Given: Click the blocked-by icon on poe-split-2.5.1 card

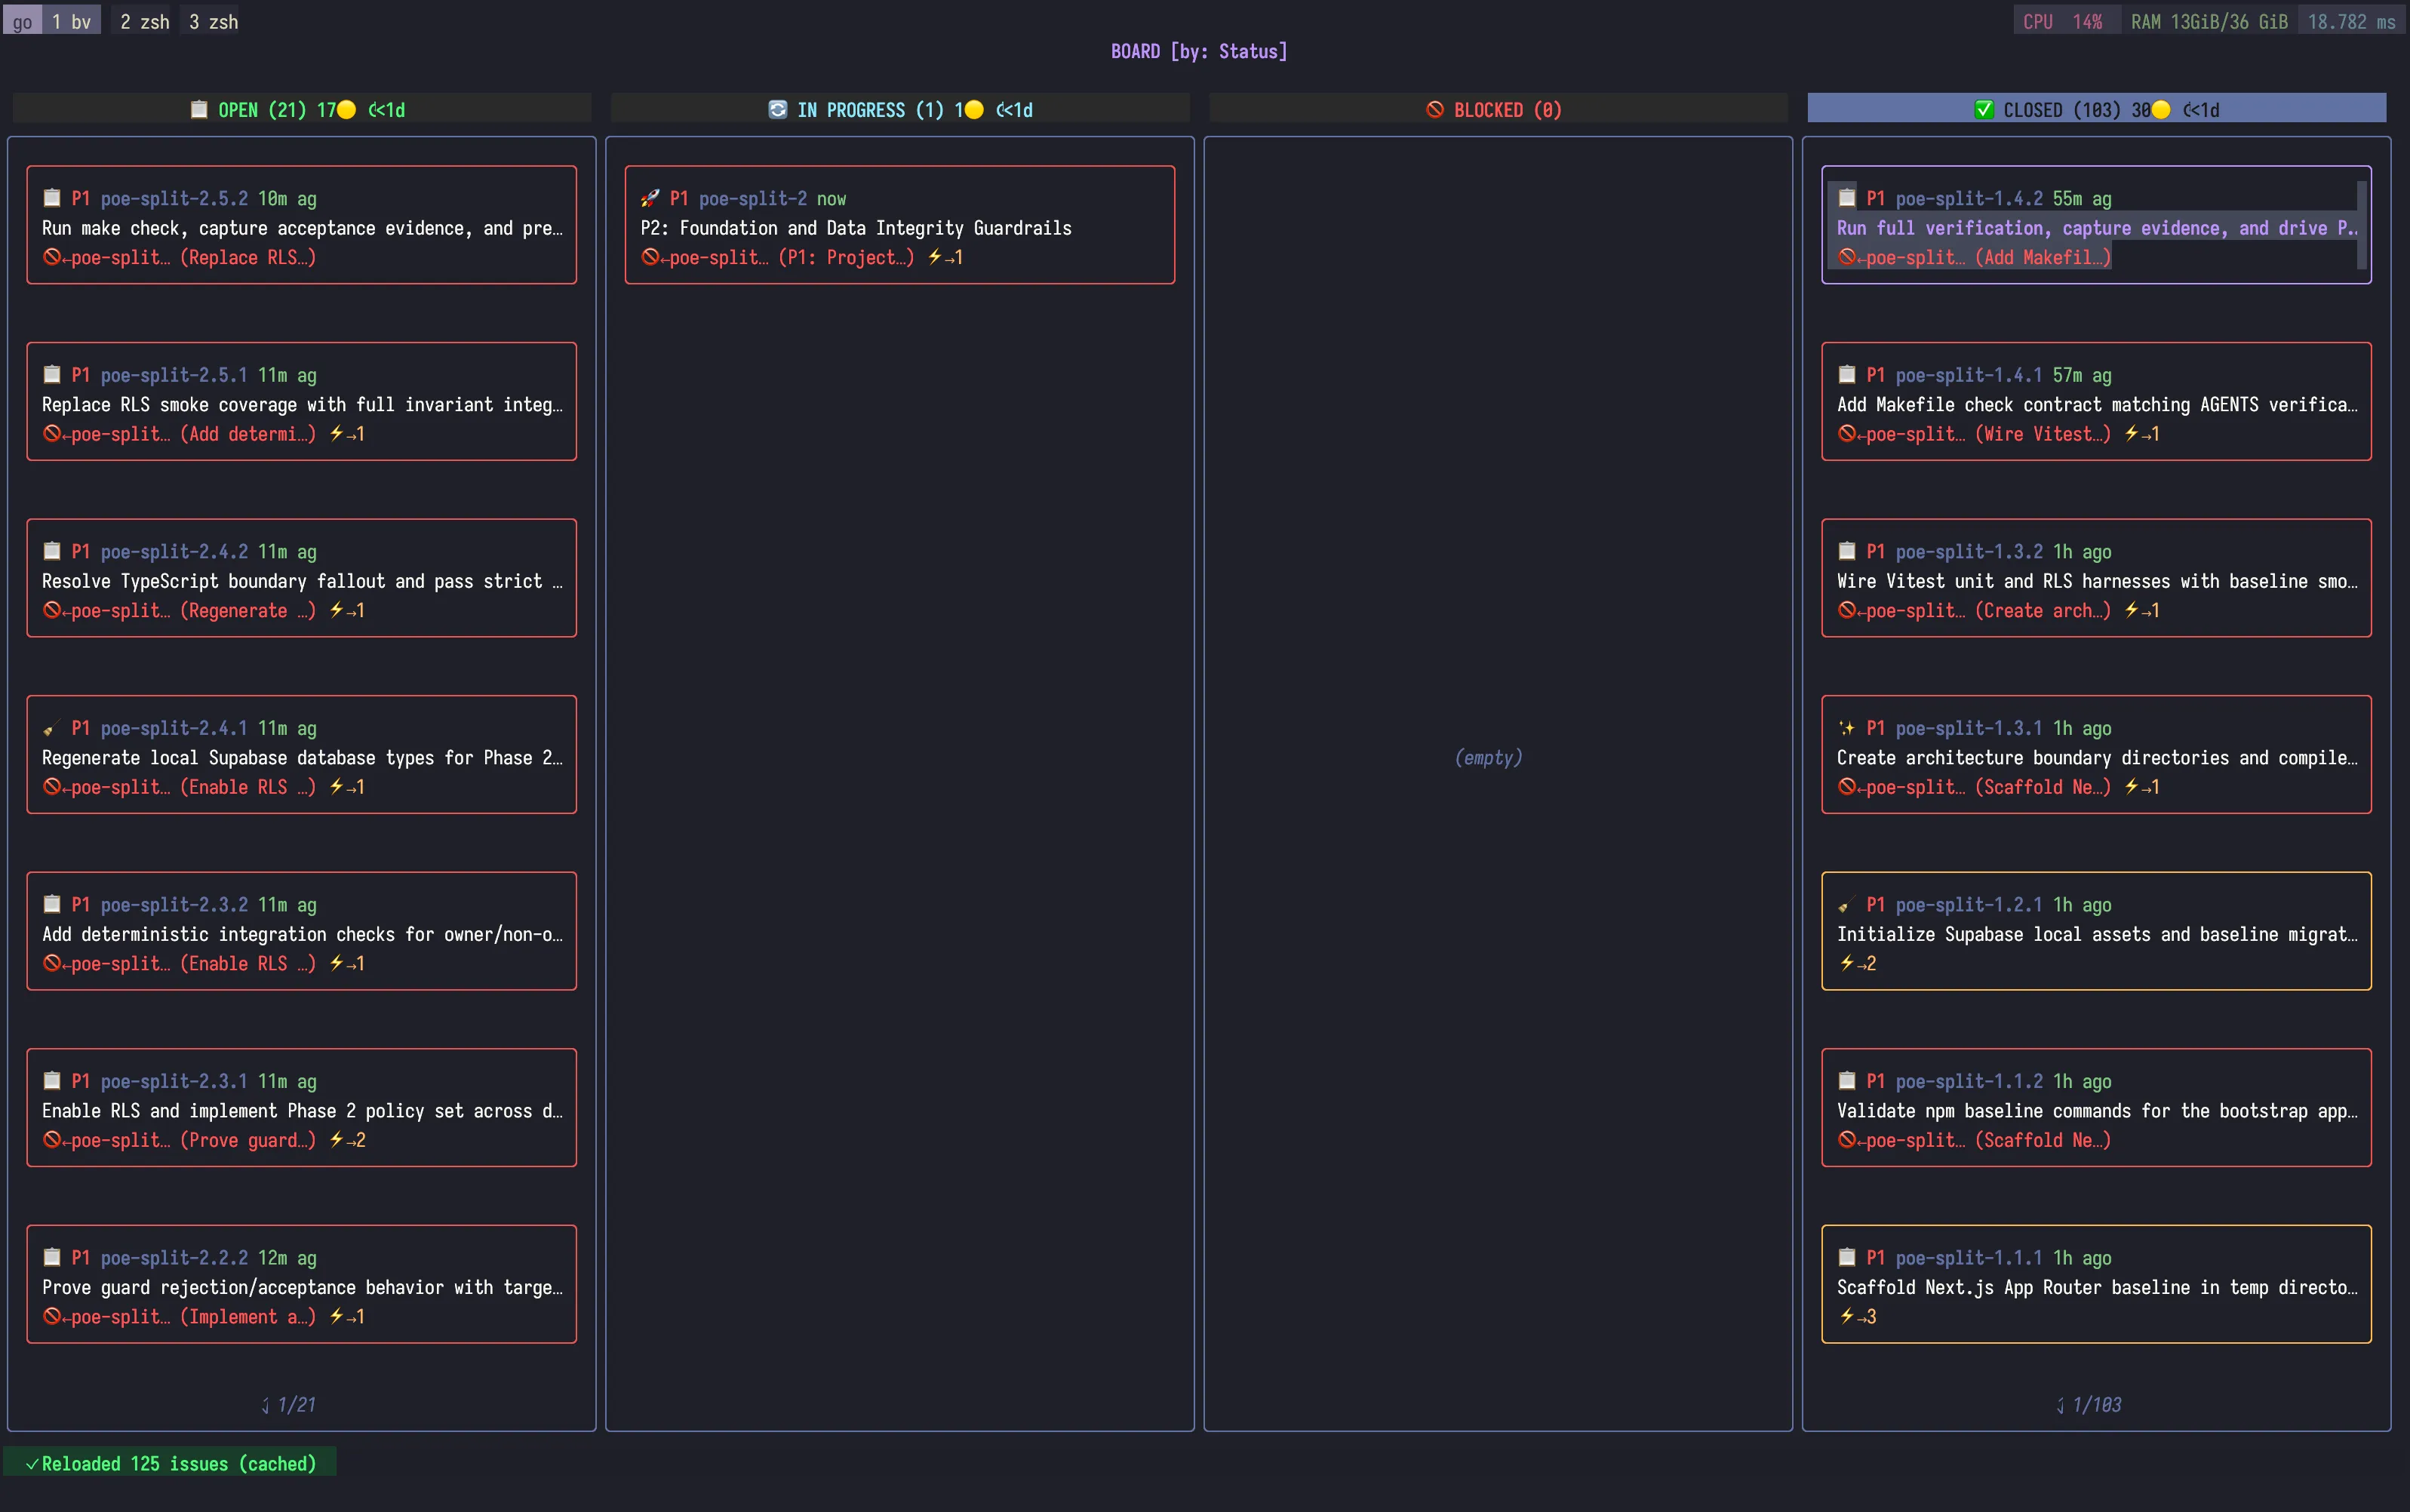Looking at the screenshot, I should [51, 433].
